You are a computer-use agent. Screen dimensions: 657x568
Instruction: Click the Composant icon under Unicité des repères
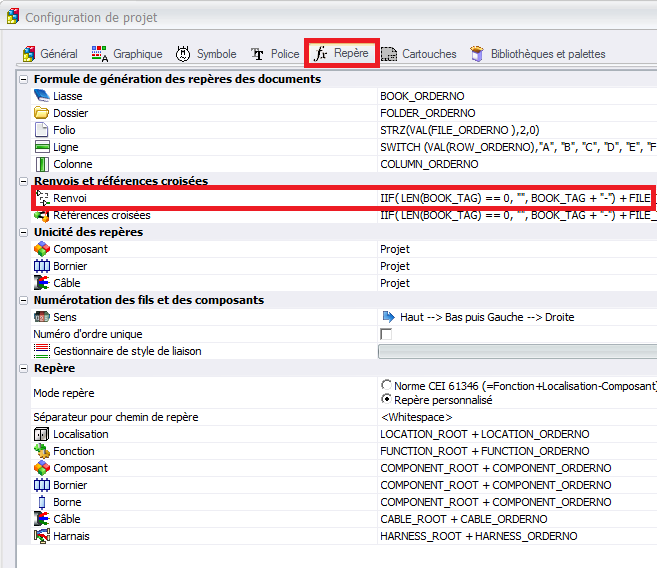click(x=41, y=249)
